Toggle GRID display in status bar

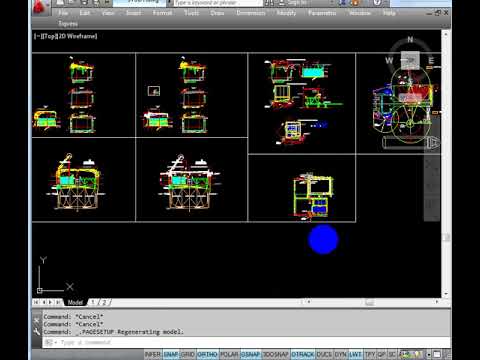[x=188, y=354]
